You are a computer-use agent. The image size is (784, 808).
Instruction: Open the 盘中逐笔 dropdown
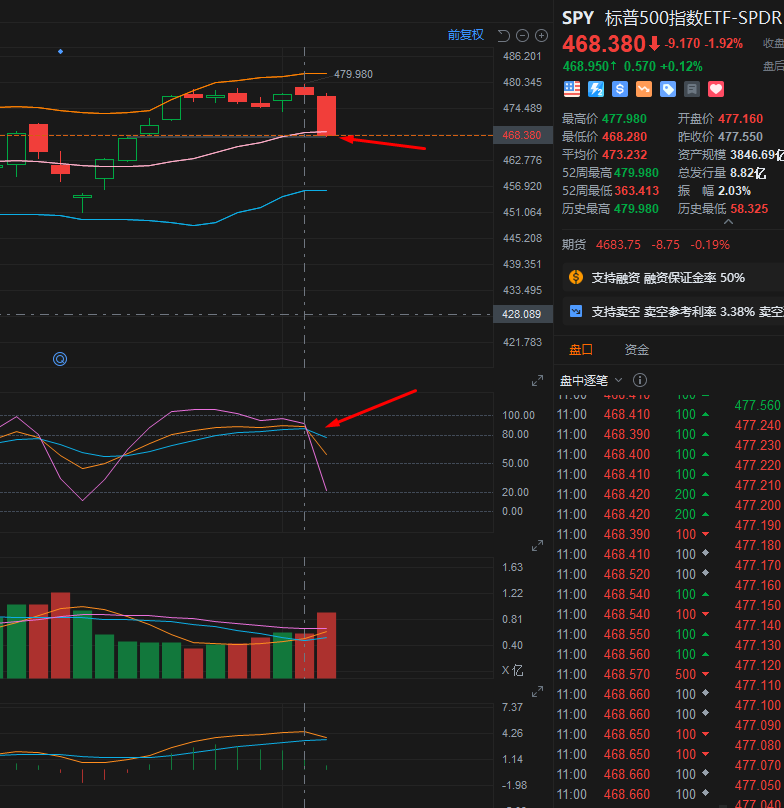coord(591,380)
